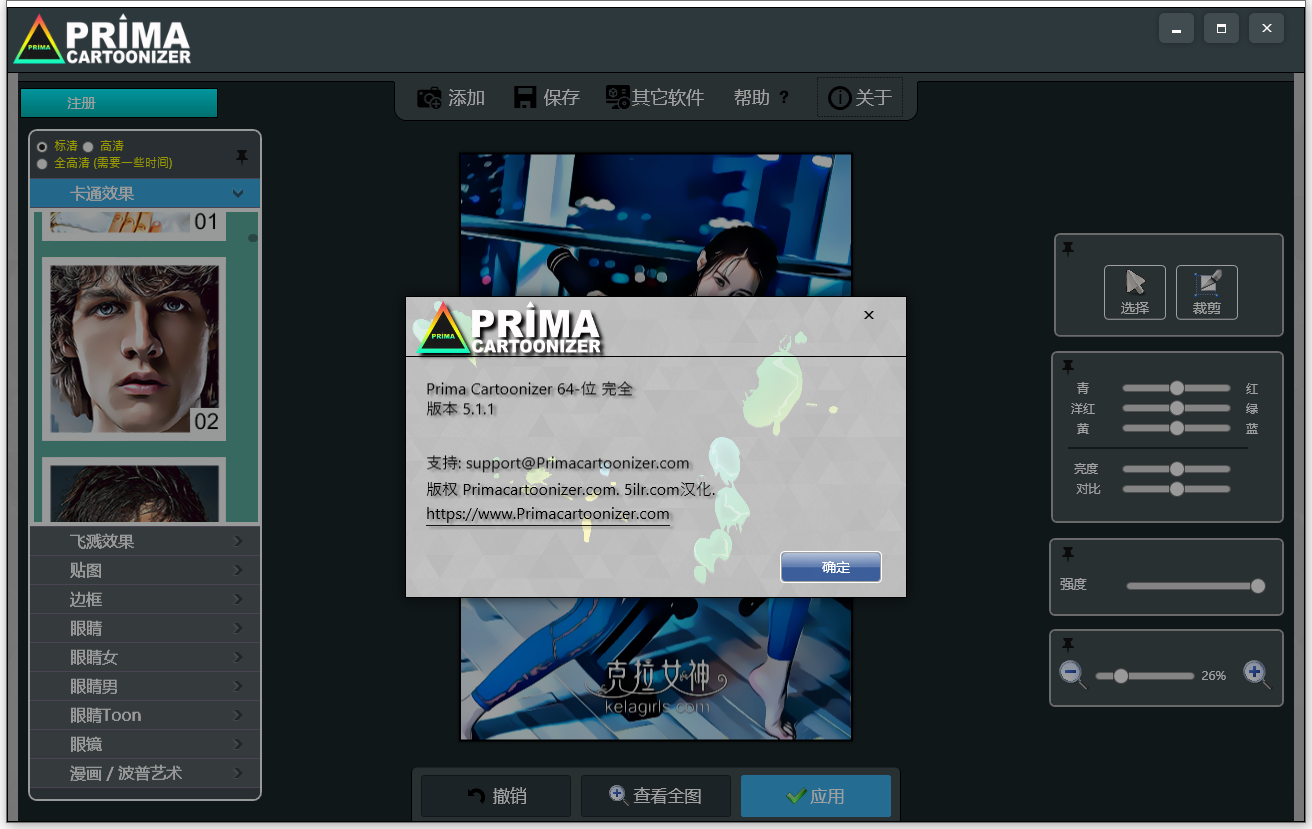Open 其它软件 other software

click(655, 98)
